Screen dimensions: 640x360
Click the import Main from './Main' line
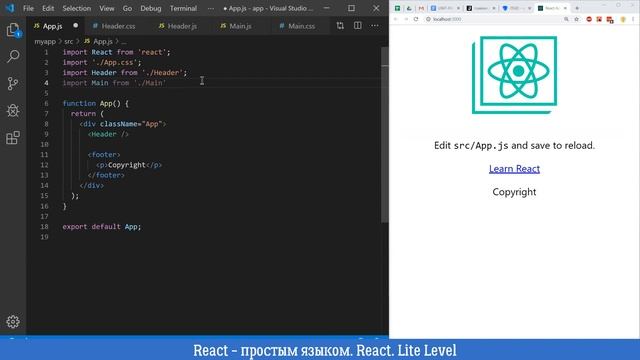(x=114, y=83)
